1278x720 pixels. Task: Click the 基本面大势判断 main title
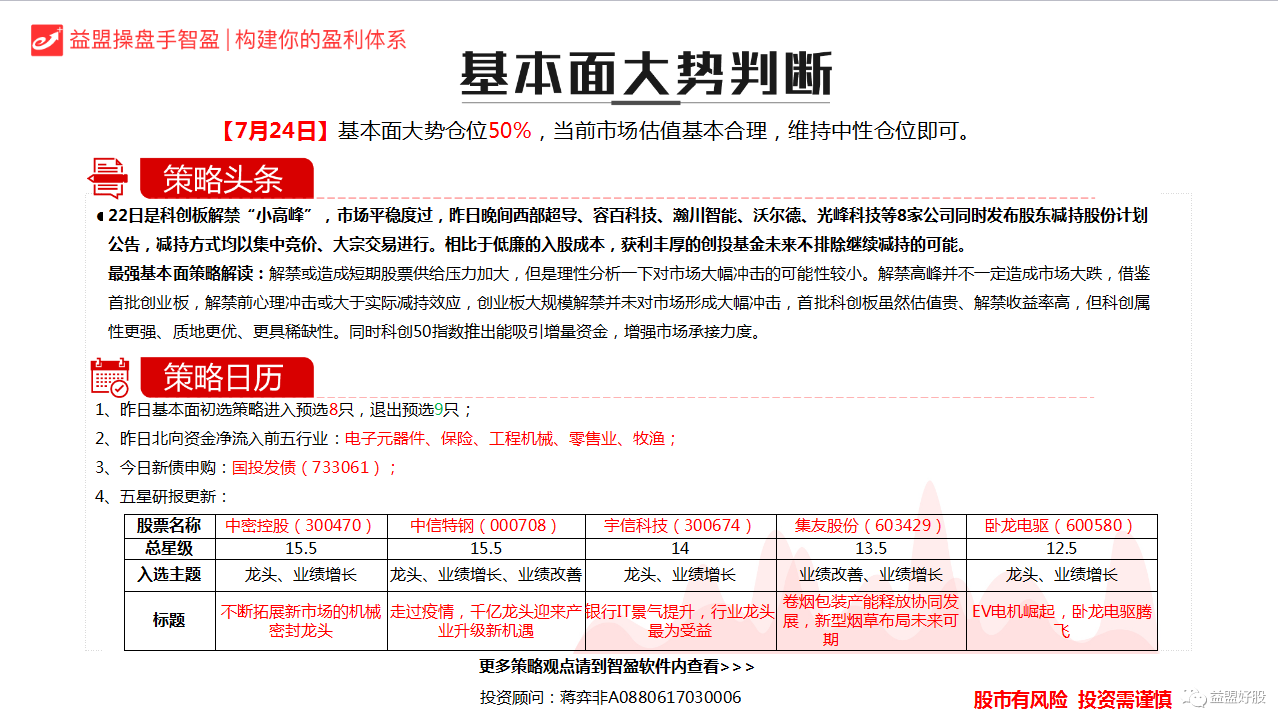pos(645,74)
